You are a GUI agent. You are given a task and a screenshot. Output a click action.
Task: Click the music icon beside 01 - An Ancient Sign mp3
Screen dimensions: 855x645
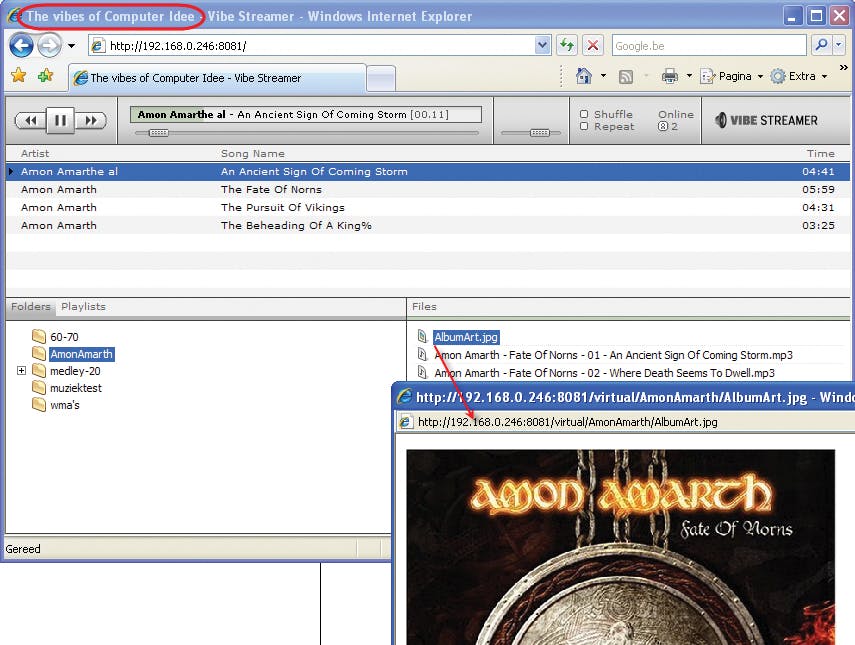coord(422,354)
